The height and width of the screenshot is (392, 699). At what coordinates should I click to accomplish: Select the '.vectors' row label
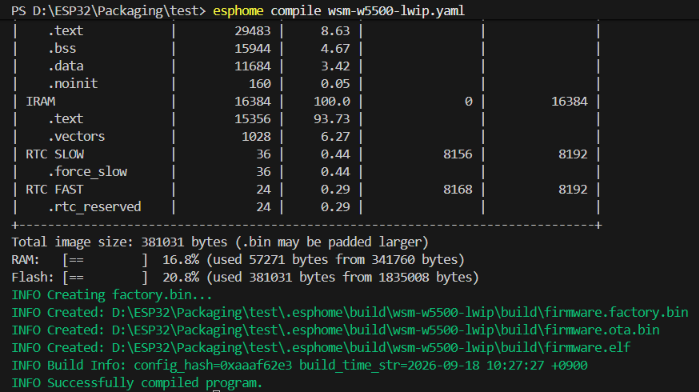(76, 136)
